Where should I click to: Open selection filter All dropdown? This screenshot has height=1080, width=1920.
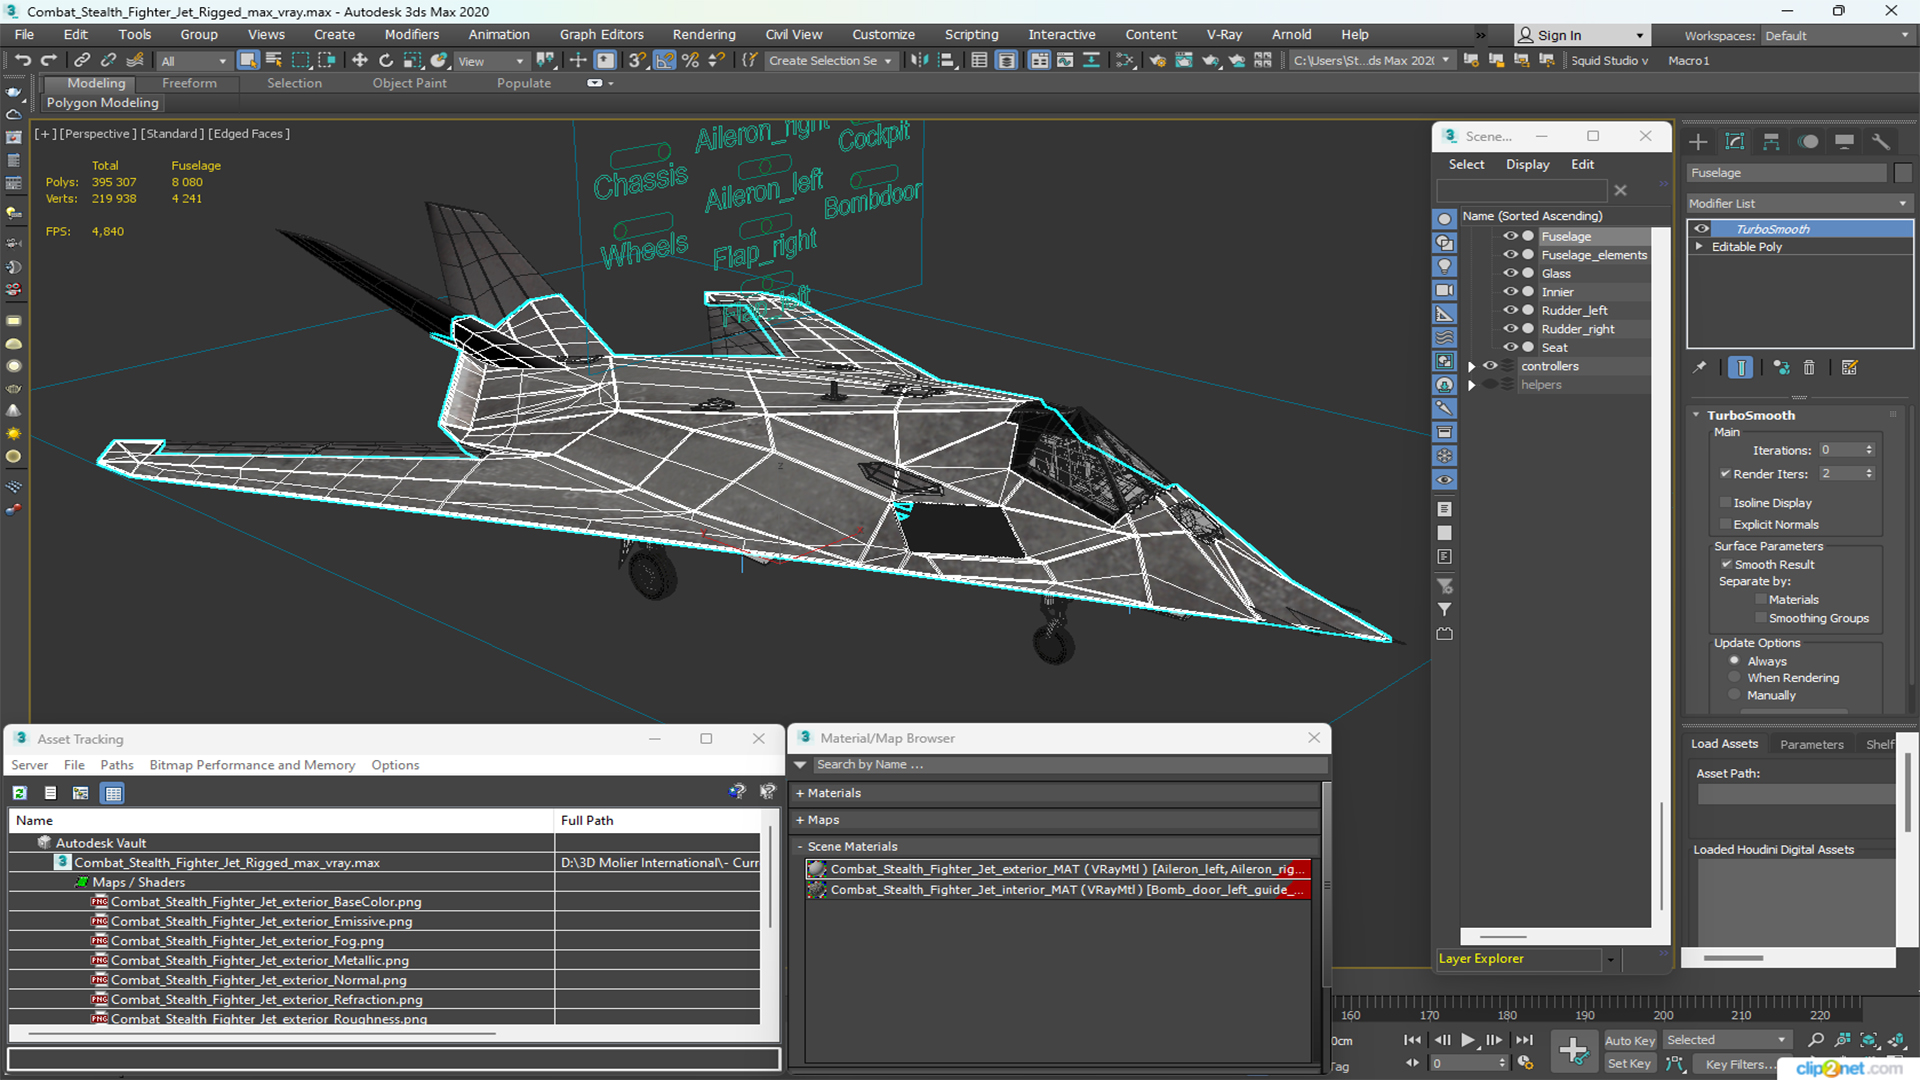194,61
